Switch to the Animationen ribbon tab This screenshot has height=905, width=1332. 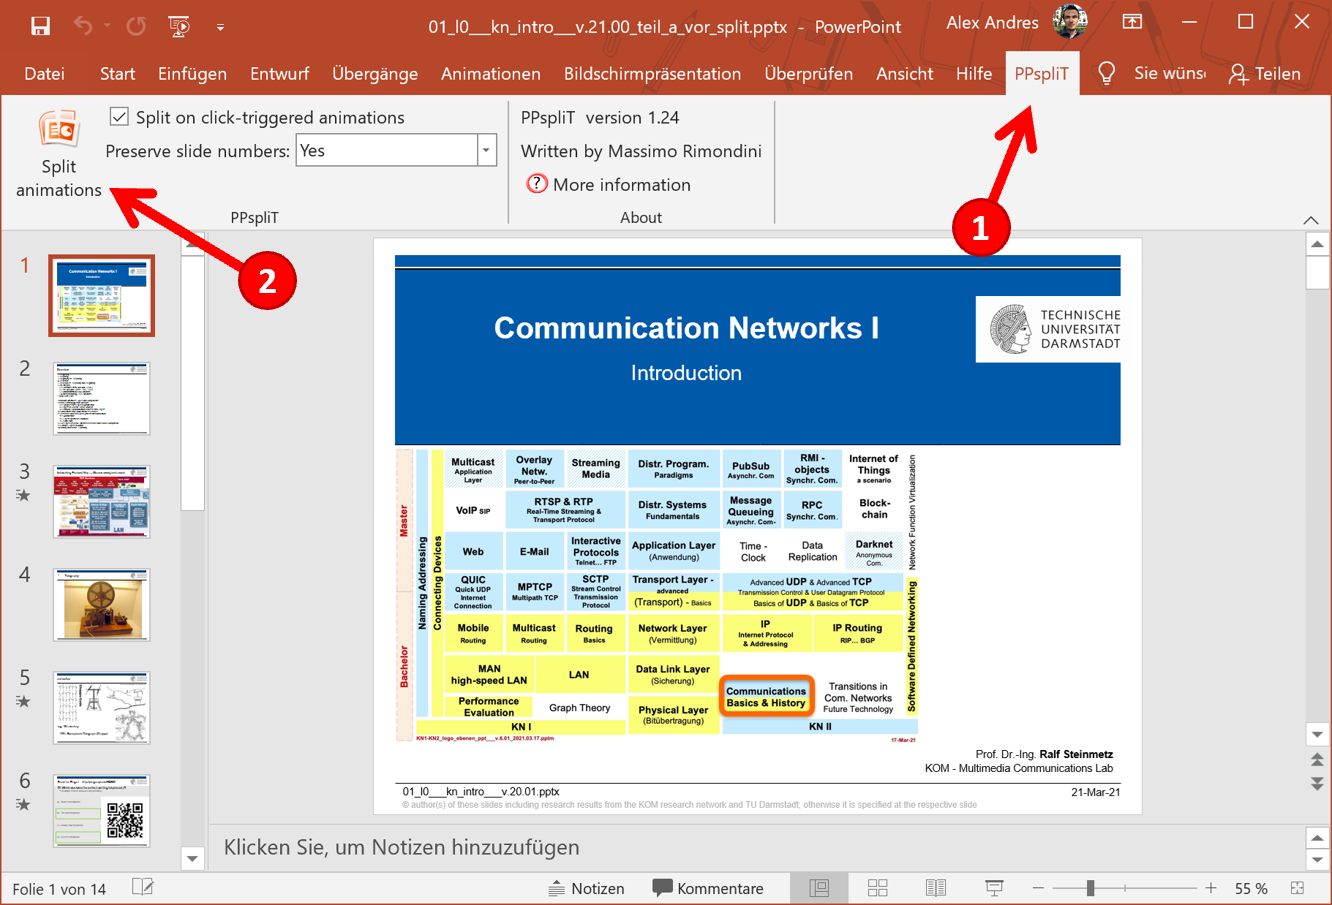tap(491, 73)
